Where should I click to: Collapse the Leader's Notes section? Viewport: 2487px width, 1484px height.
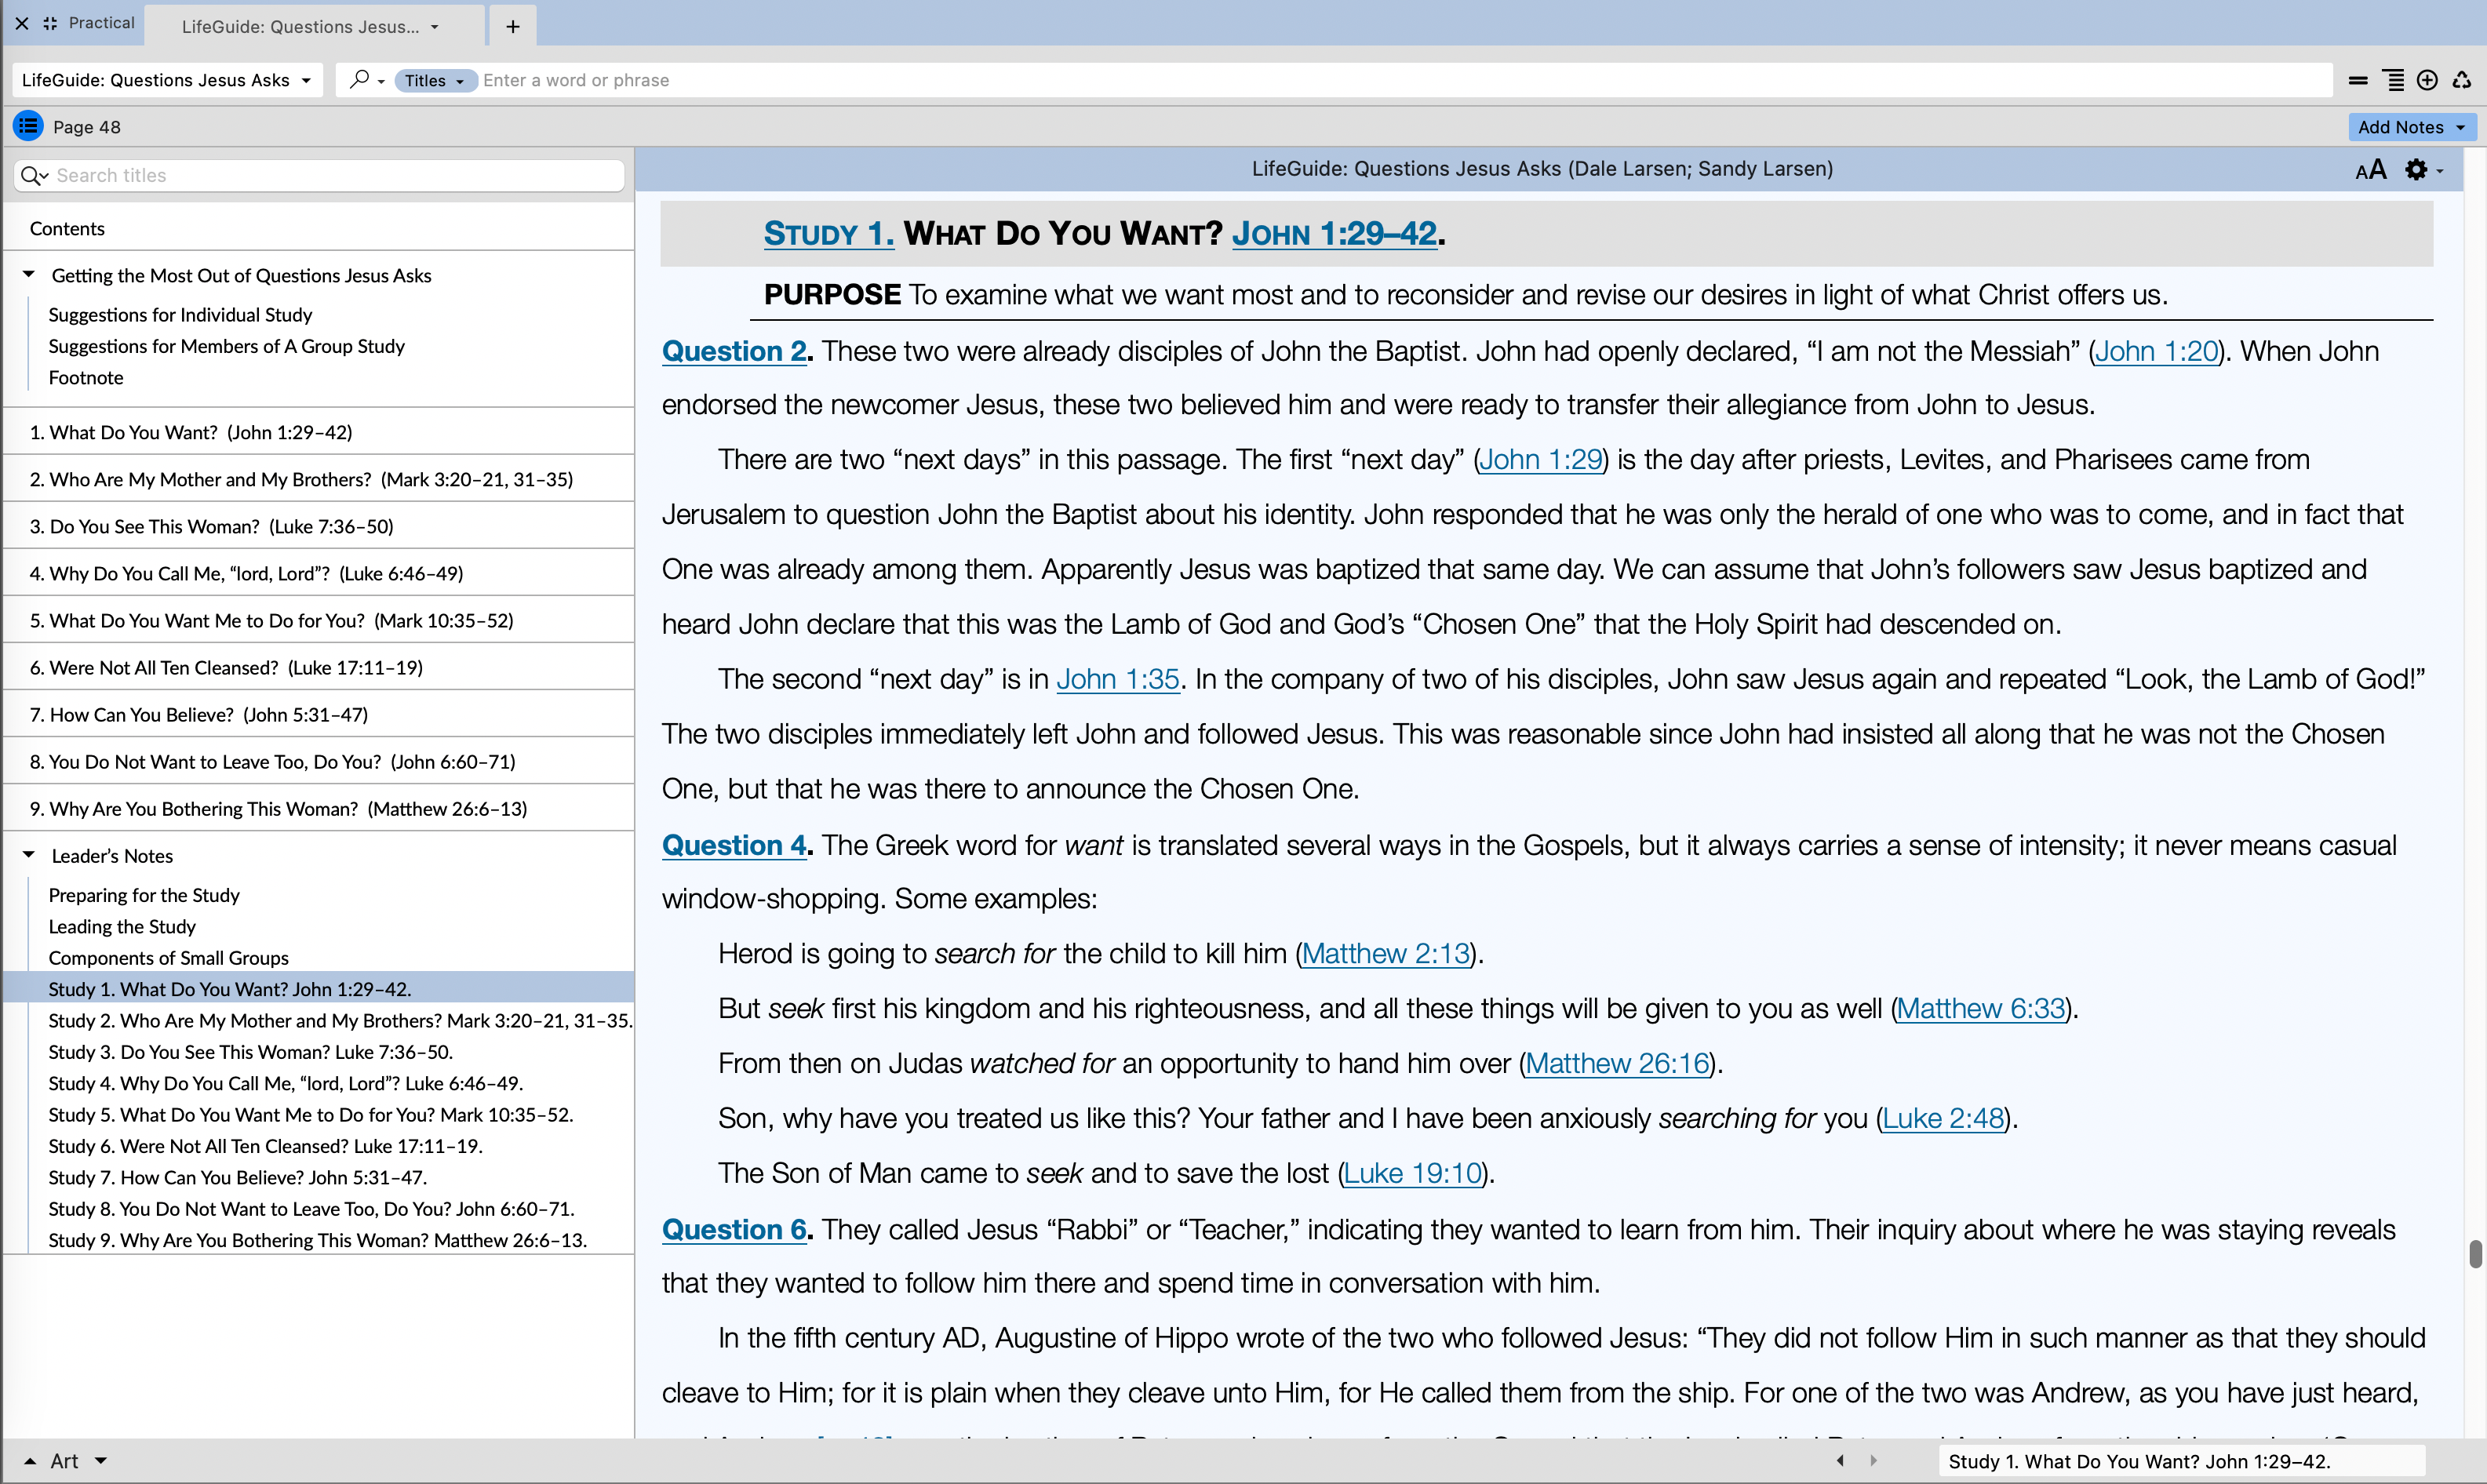click(x=29, y=855)
